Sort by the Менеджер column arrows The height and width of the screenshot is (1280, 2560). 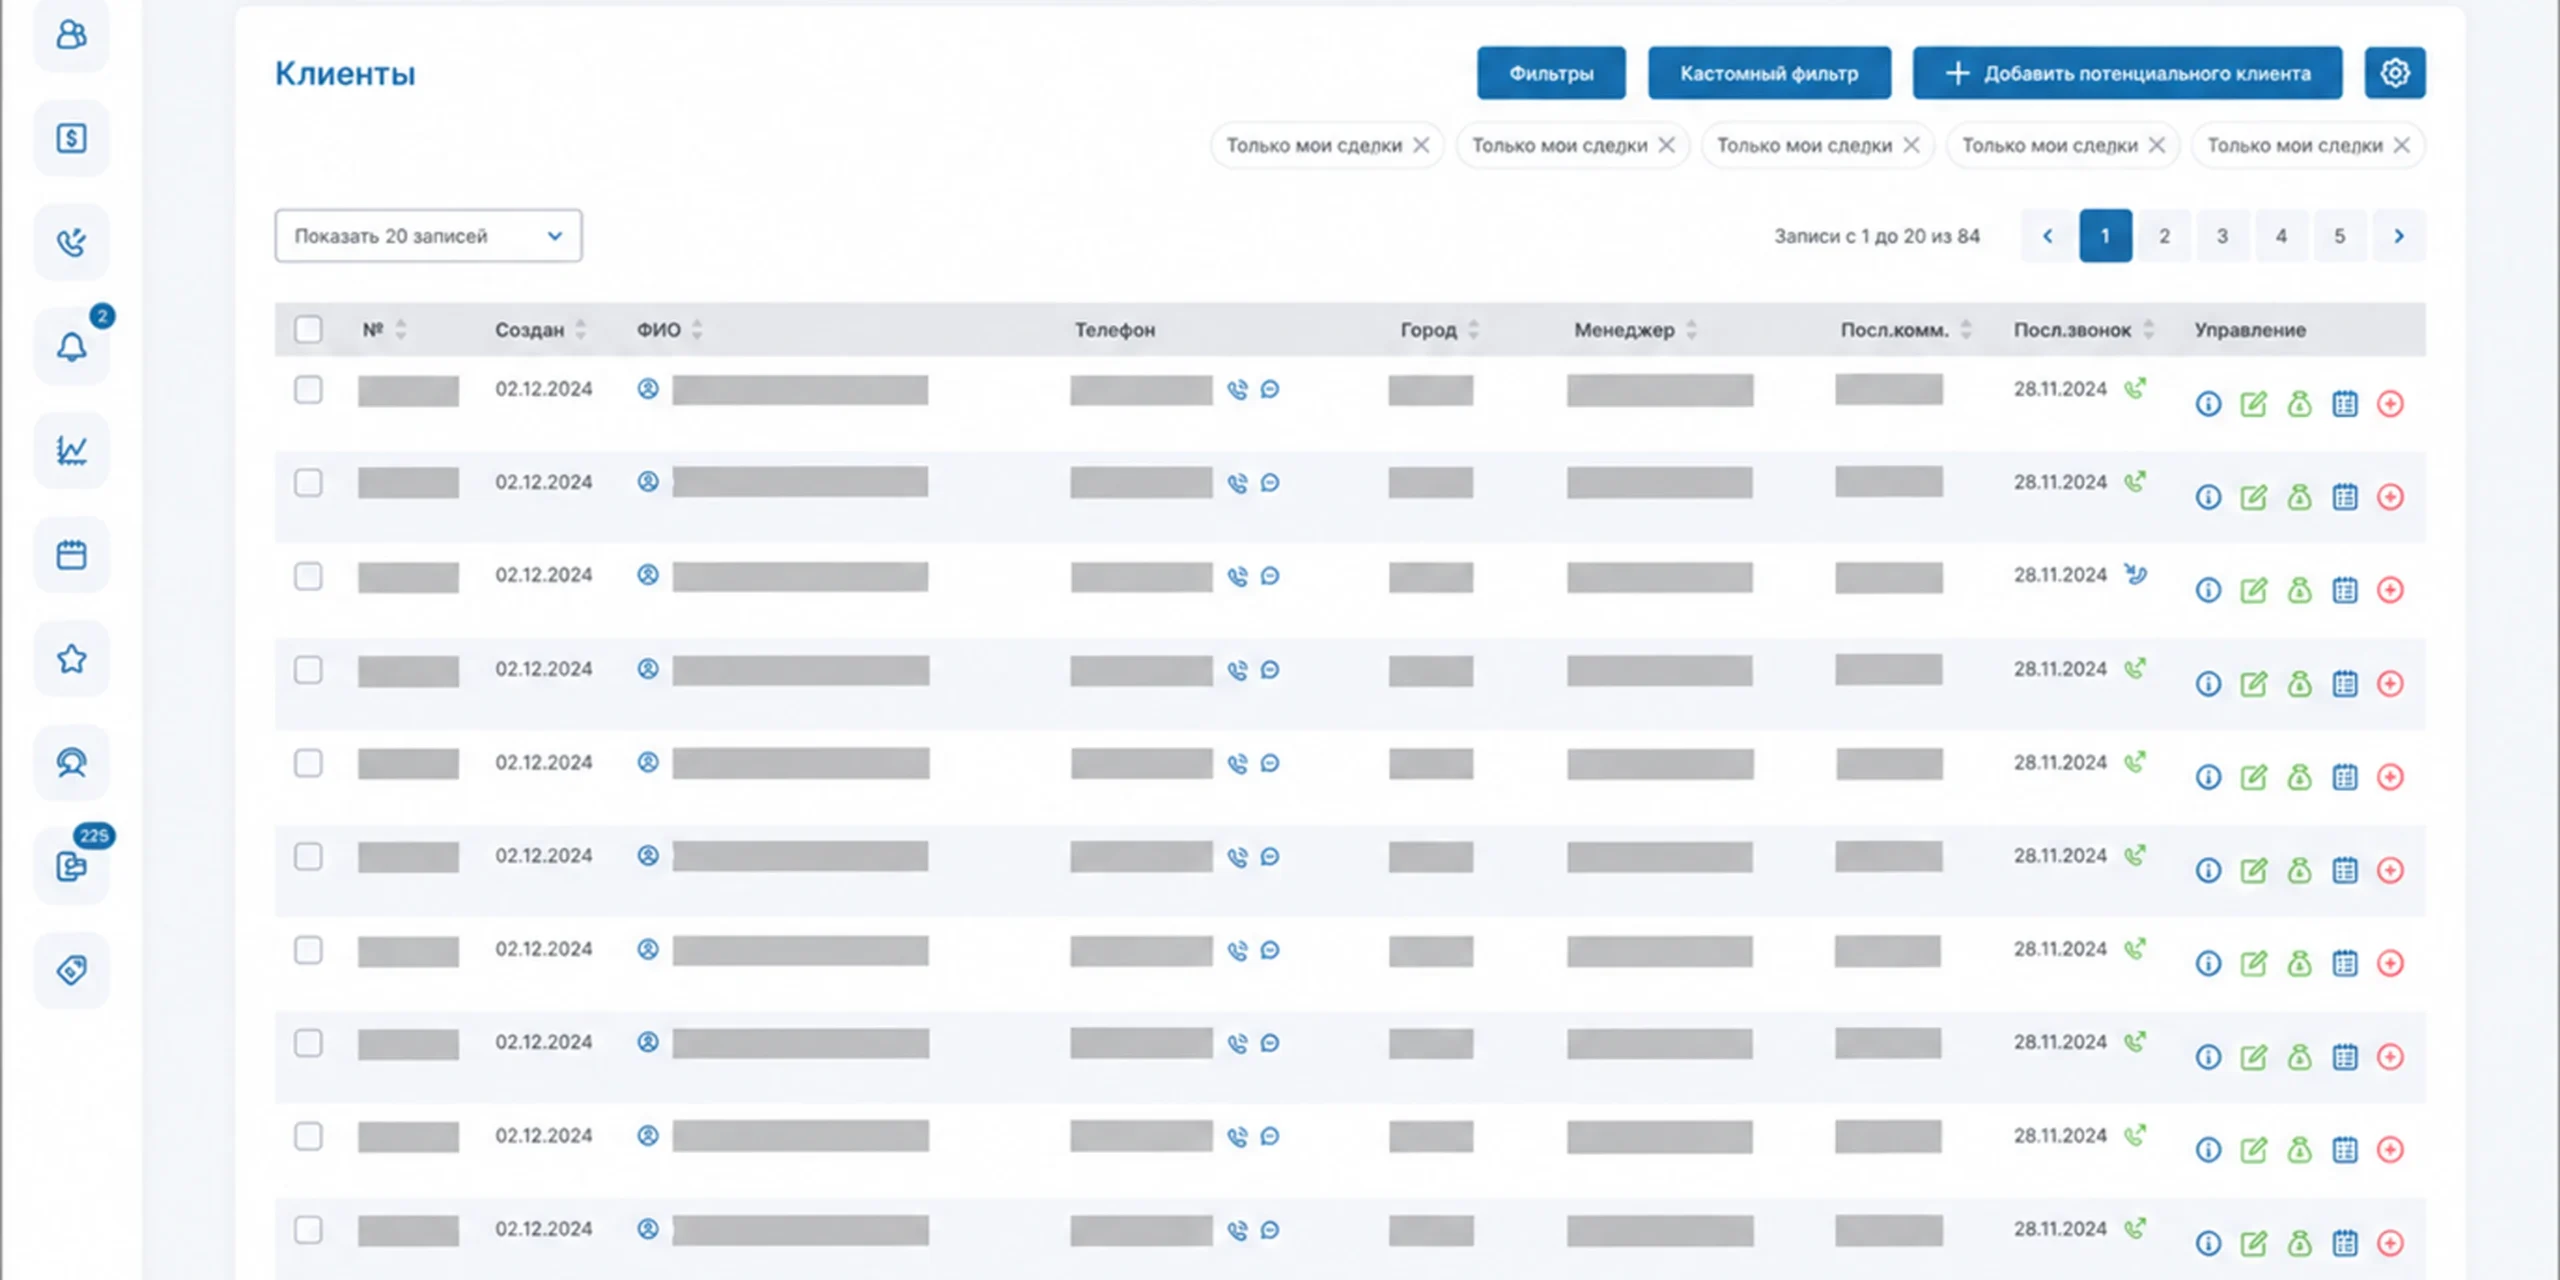click(1691, 329)
